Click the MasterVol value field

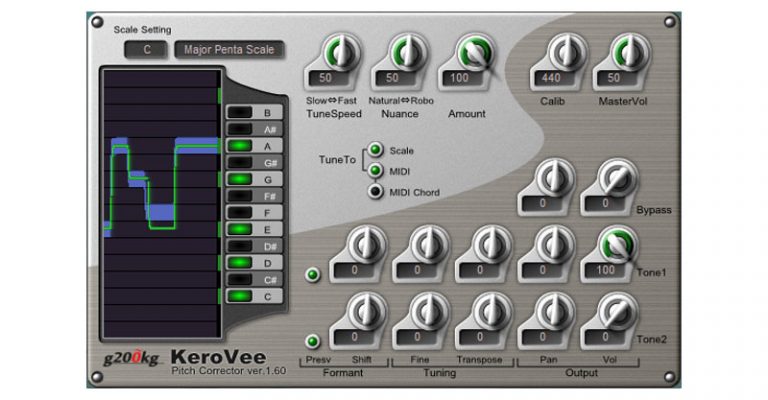(618, 78)
